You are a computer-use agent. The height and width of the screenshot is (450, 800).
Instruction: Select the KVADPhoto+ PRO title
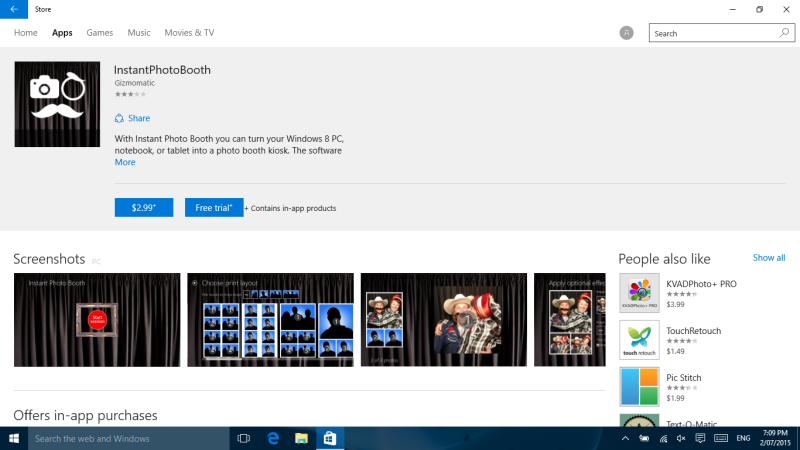click(x=702, y=284)
